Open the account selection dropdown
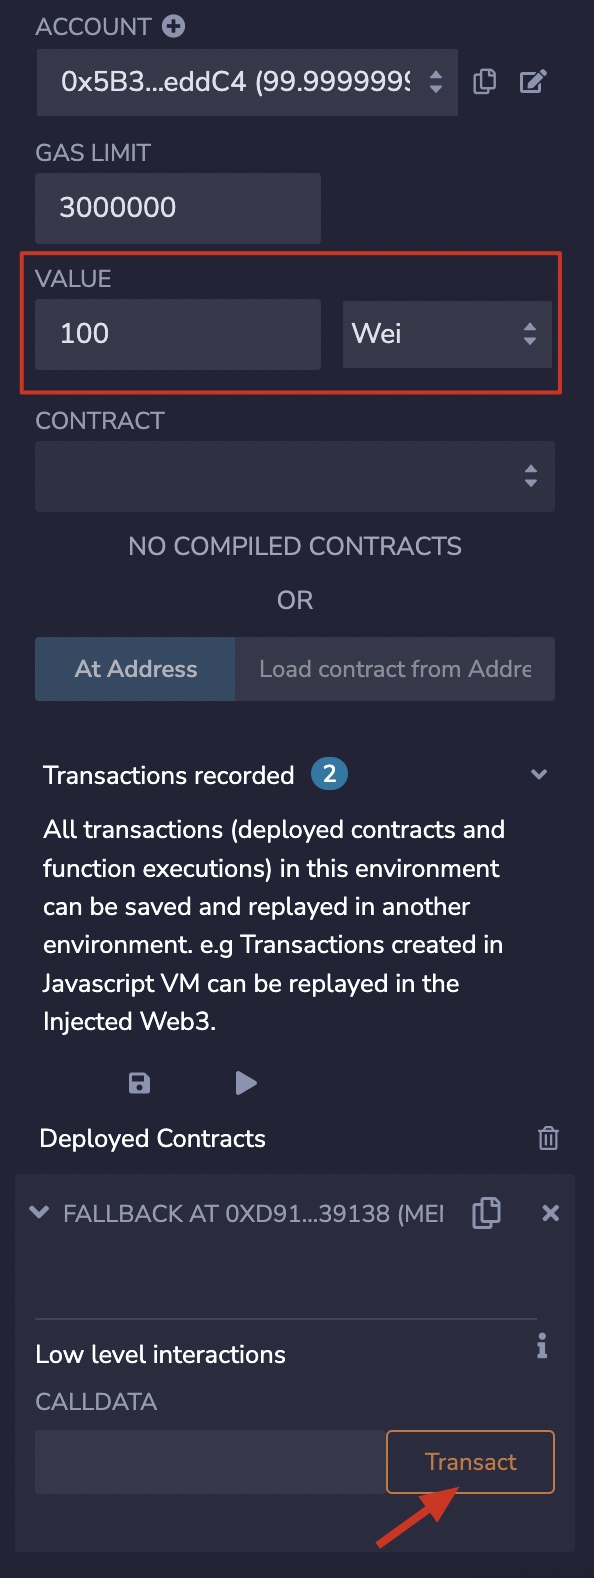This screenshot has width=594, height=1578. click(247, 82)
